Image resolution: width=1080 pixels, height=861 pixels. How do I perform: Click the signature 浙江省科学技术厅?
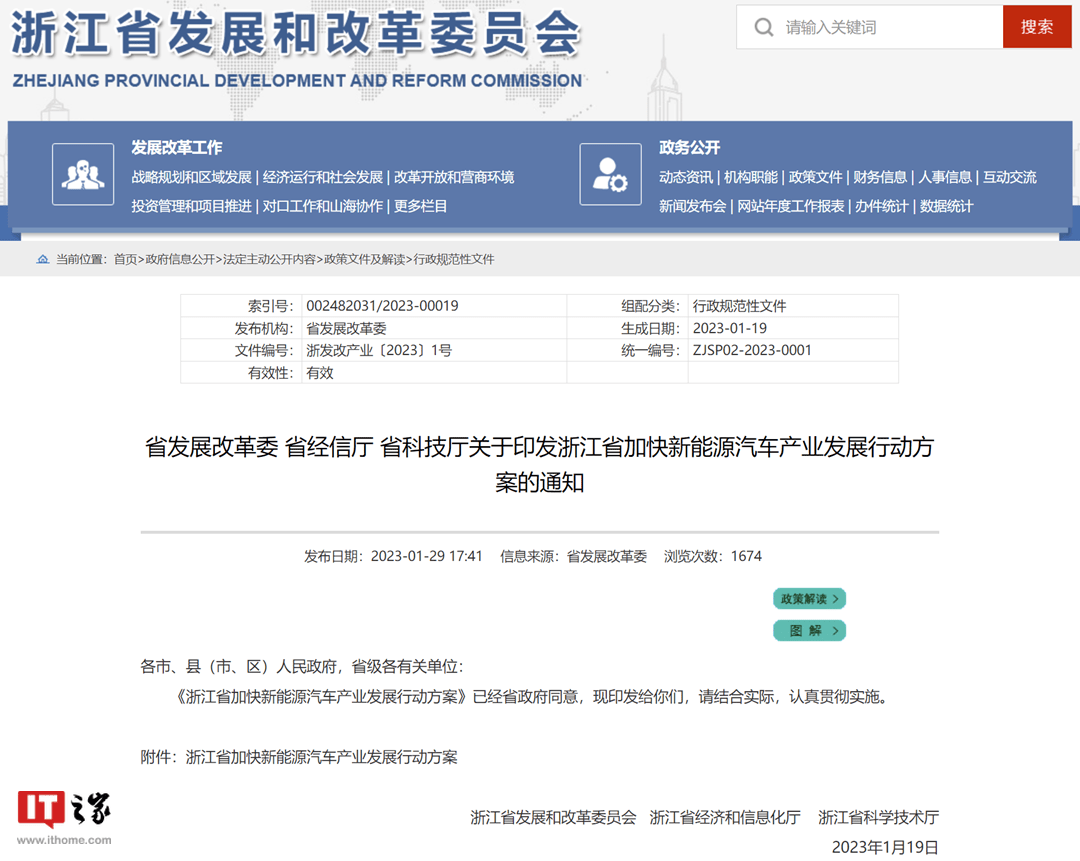coord(878,818)
